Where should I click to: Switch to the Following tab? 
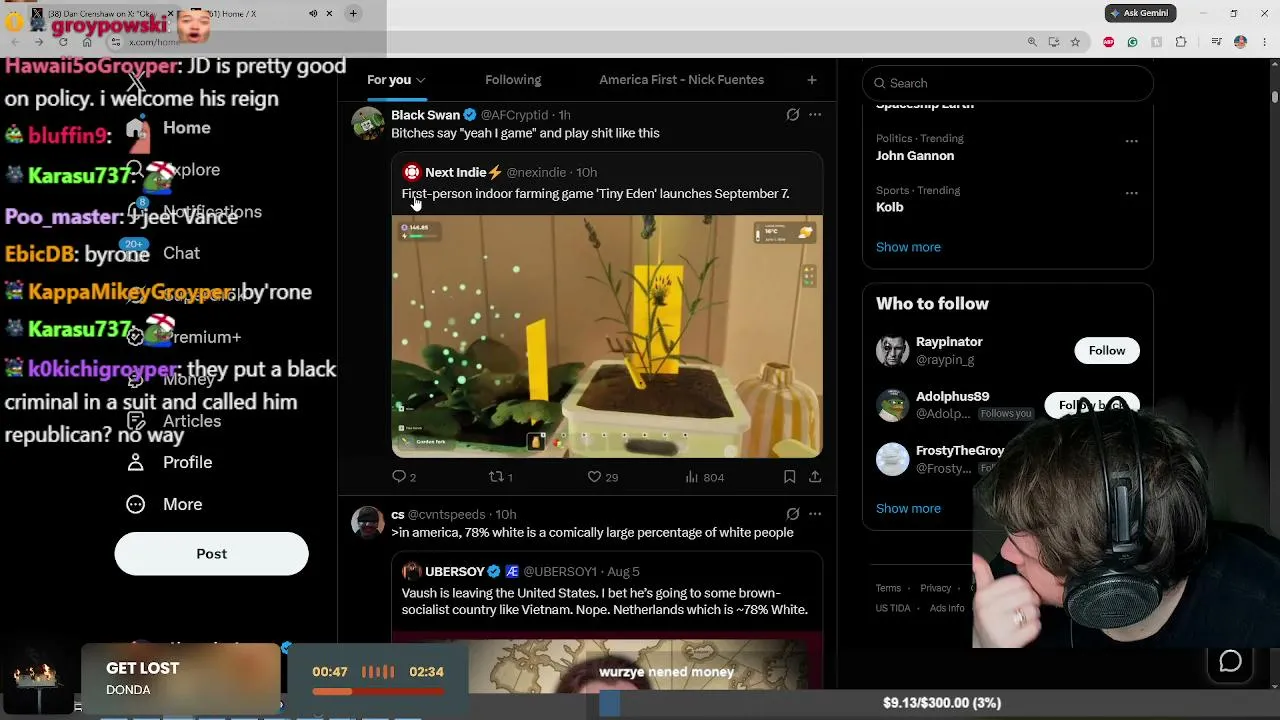513,80
